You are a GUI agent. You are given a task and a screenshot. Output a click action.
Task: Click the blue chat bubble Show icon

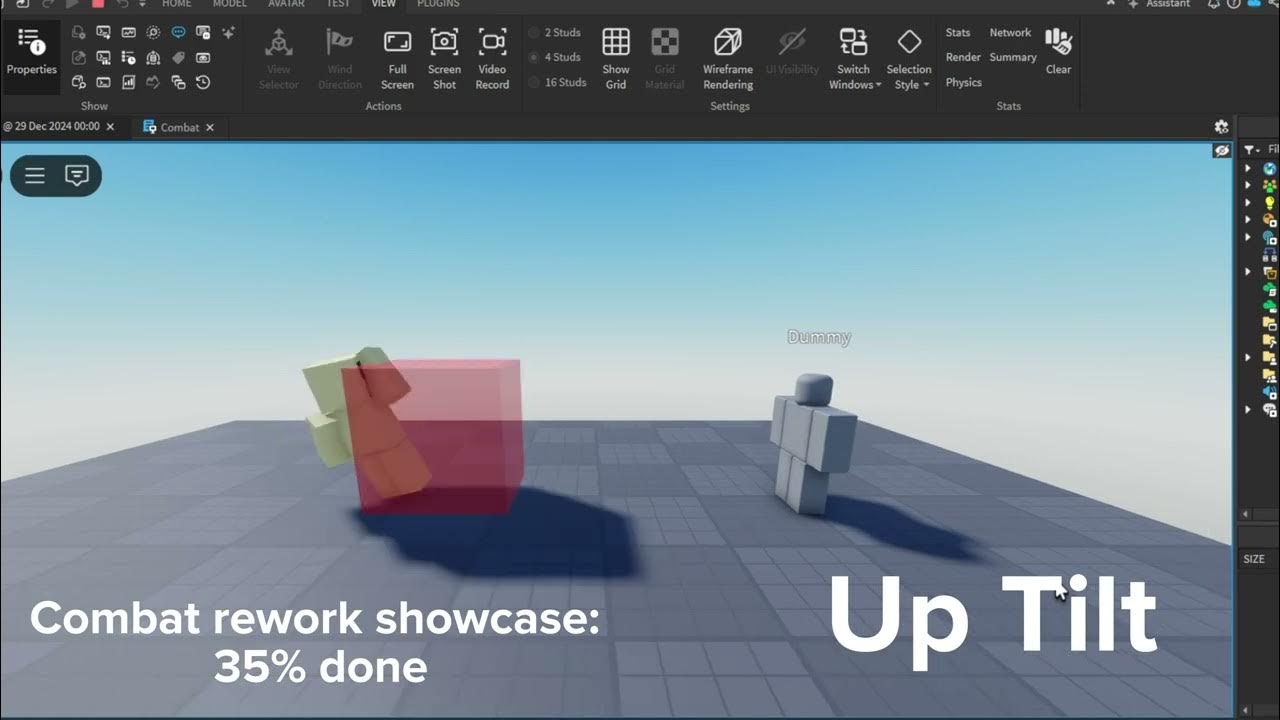coord(178,33)
